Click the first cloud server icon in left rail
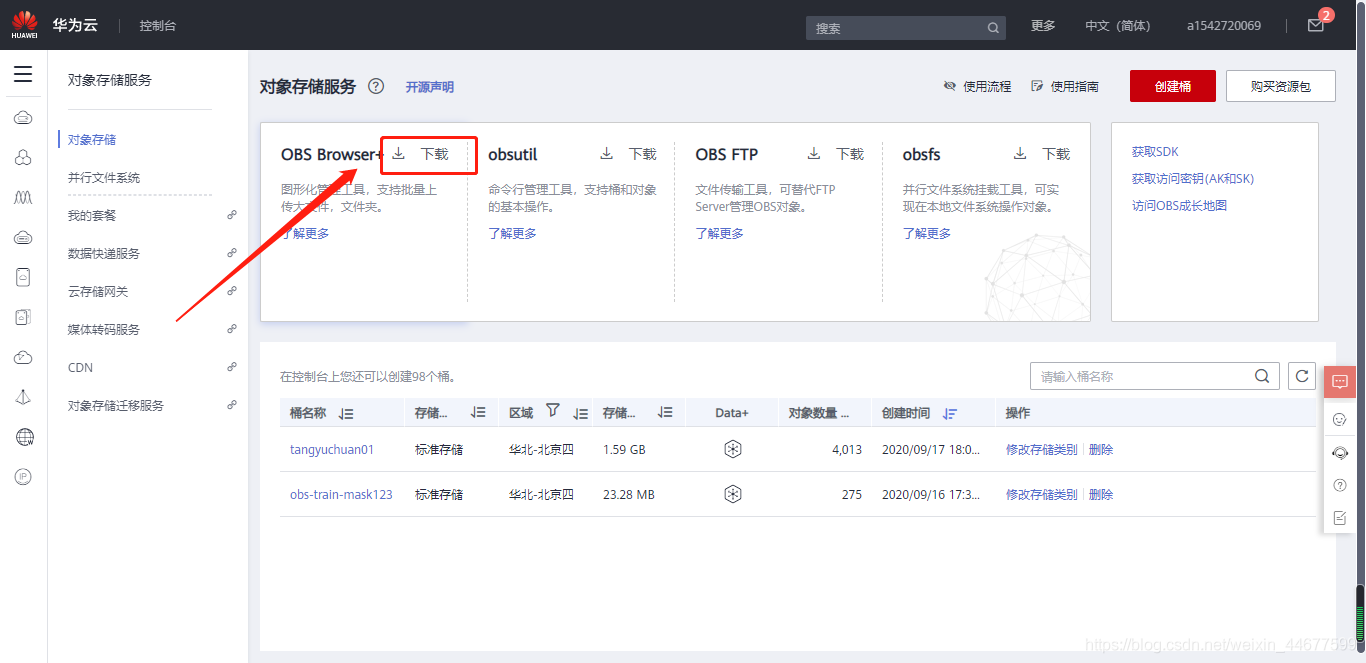This screenshot has height=663, width=1366. coord(24,118)
